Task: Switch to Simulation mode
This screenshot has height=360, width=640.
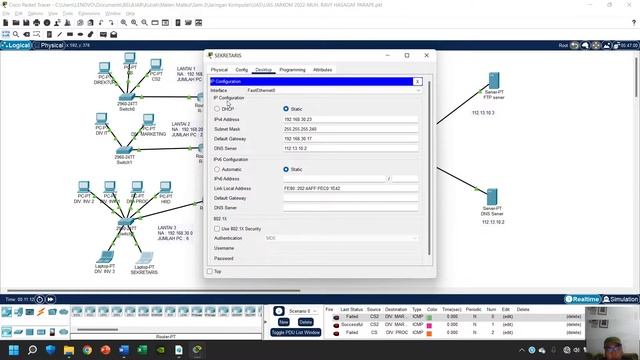Action: click(620, 299)
